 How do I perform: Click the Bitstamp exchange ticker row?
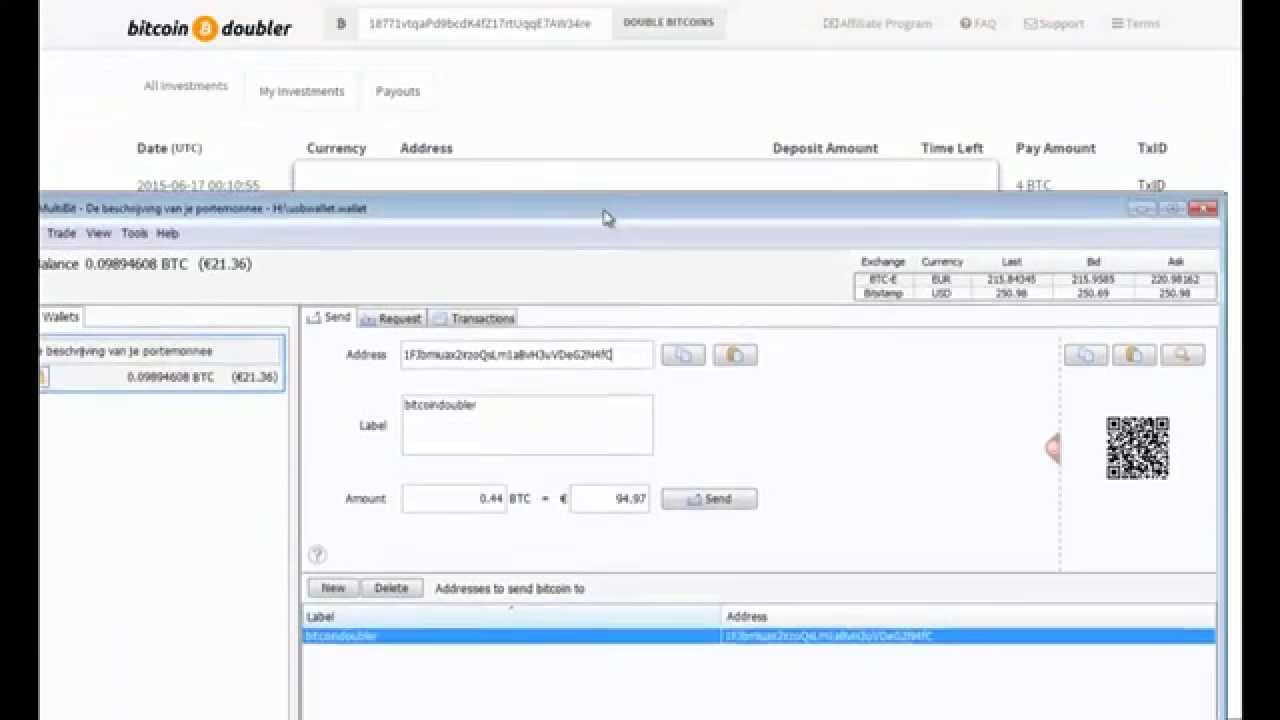coord(1035,293)
